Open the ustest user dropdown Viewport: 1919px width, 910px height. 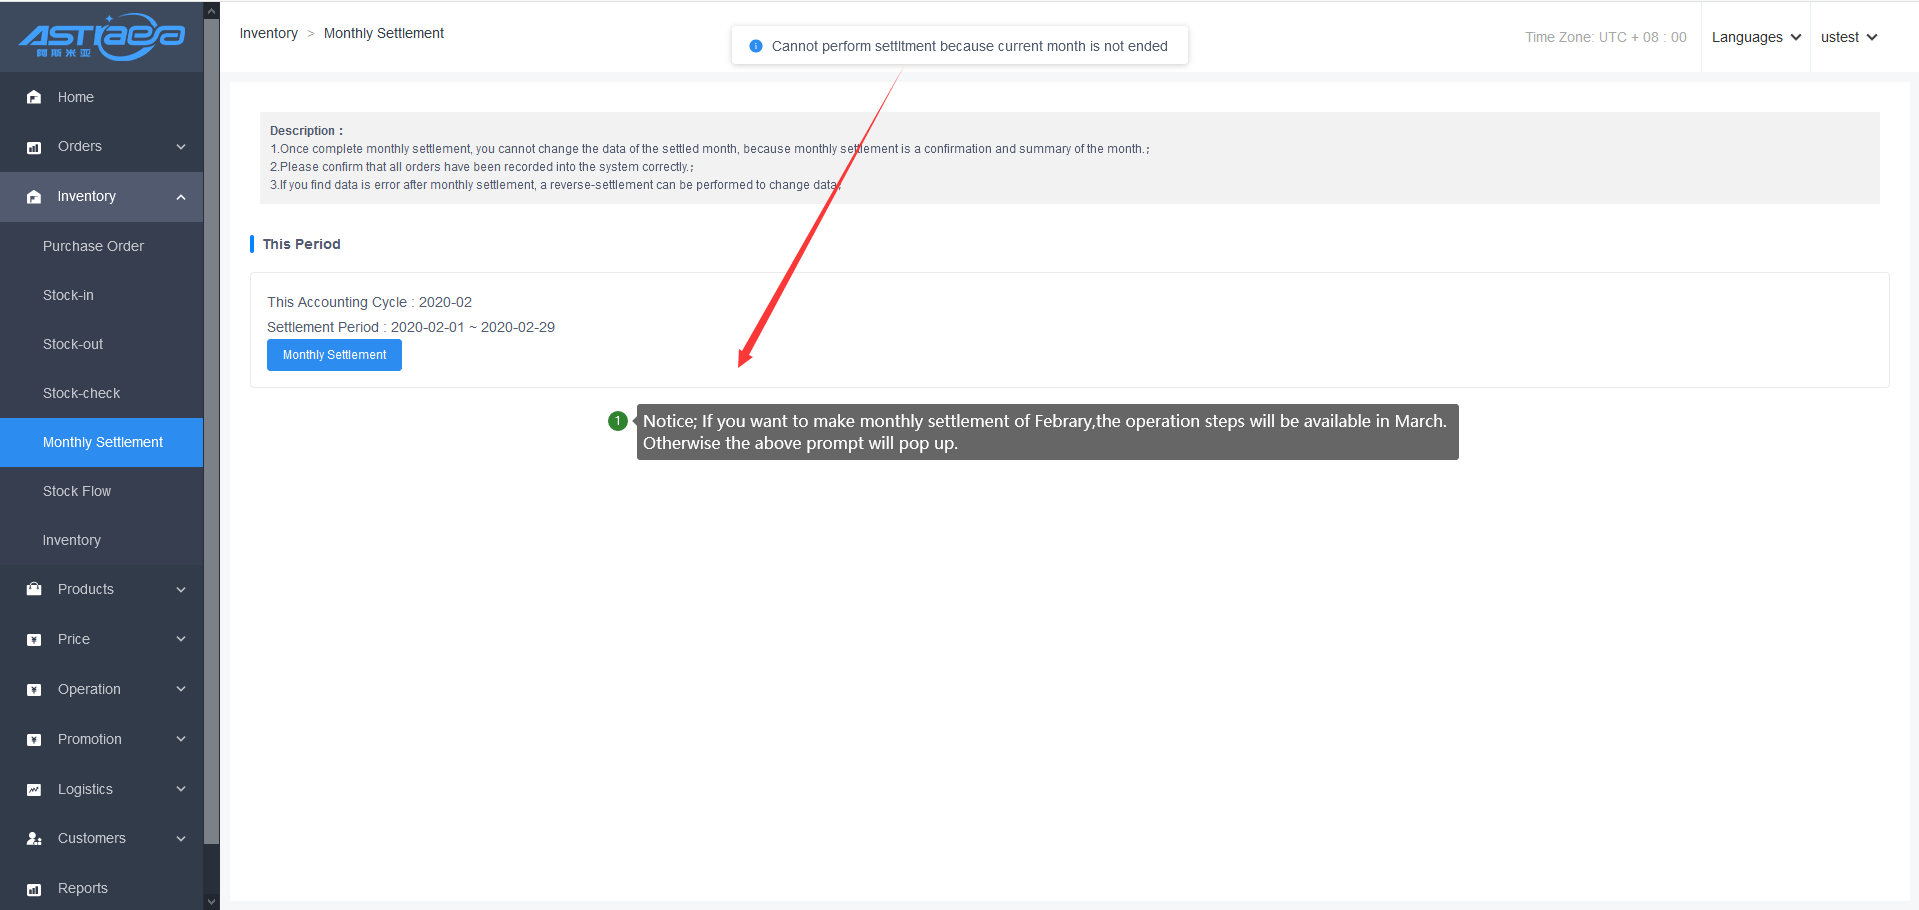click(1848, 37)
